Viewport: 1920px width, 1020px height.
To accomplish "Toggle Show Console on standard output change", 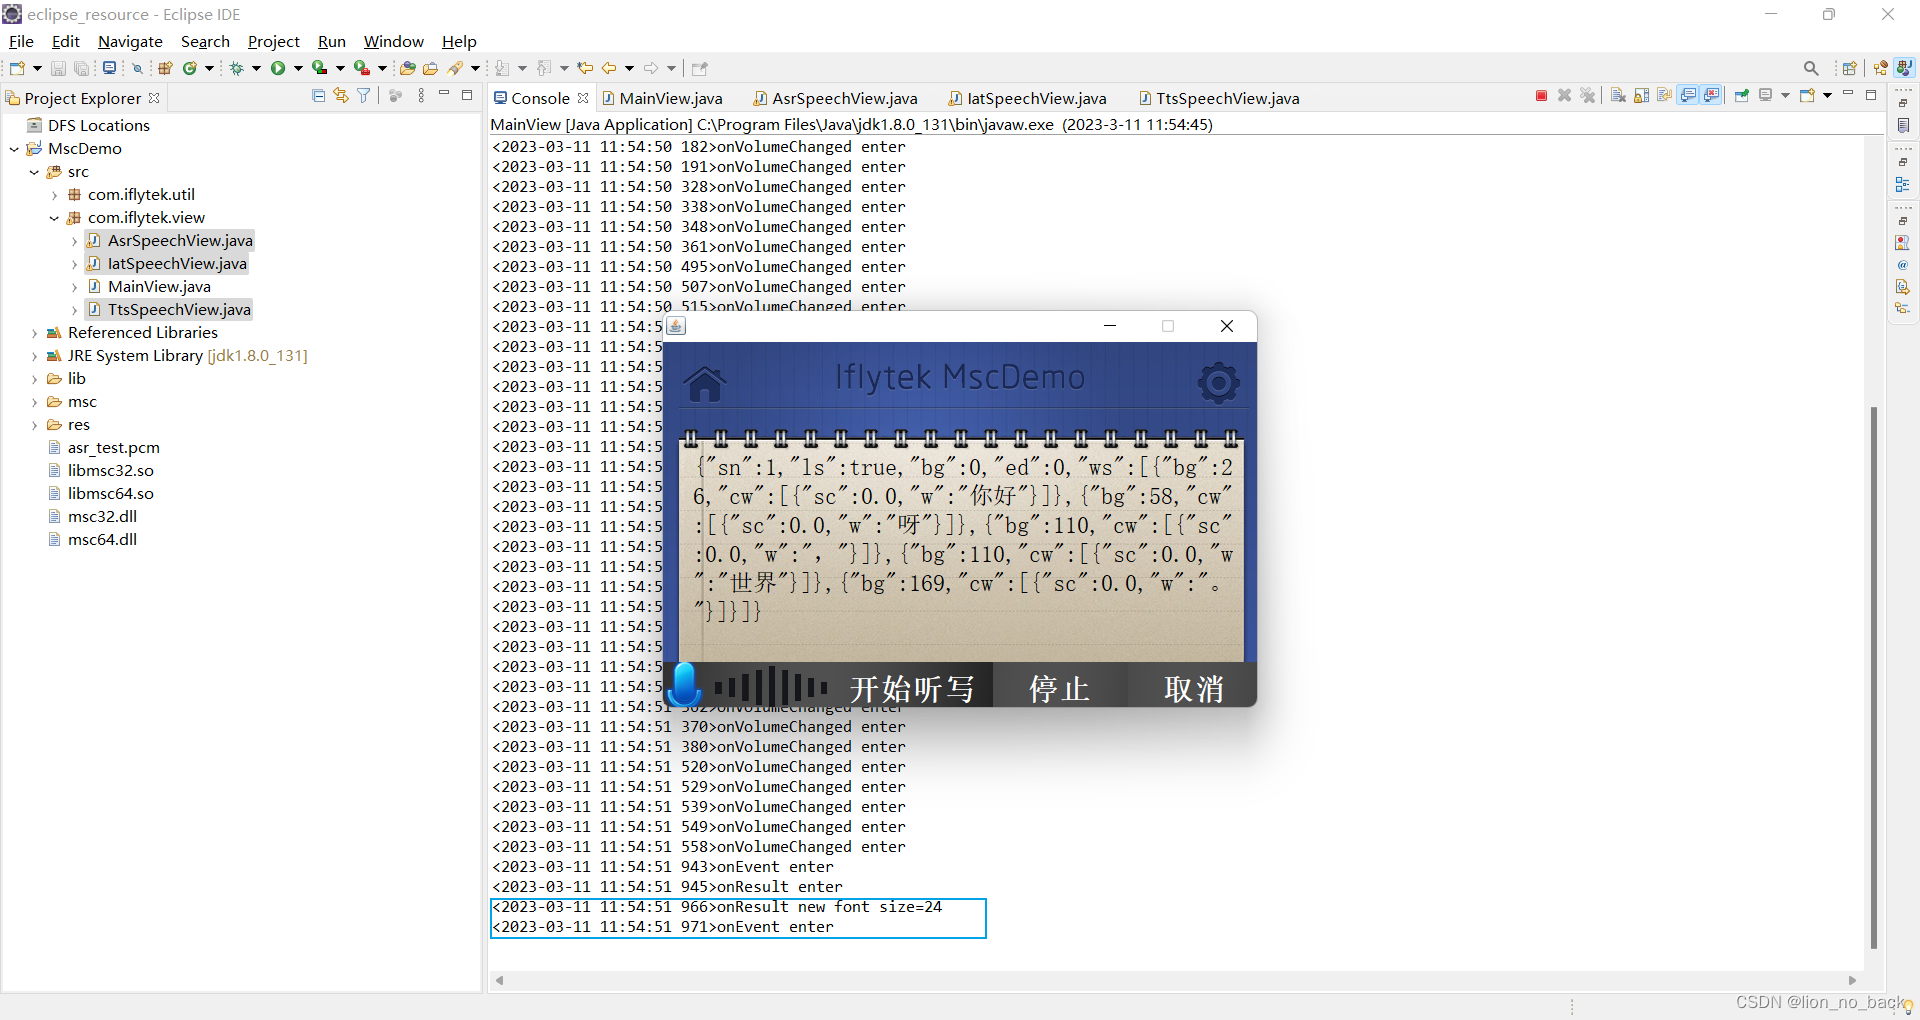I will coord(1687,95).
